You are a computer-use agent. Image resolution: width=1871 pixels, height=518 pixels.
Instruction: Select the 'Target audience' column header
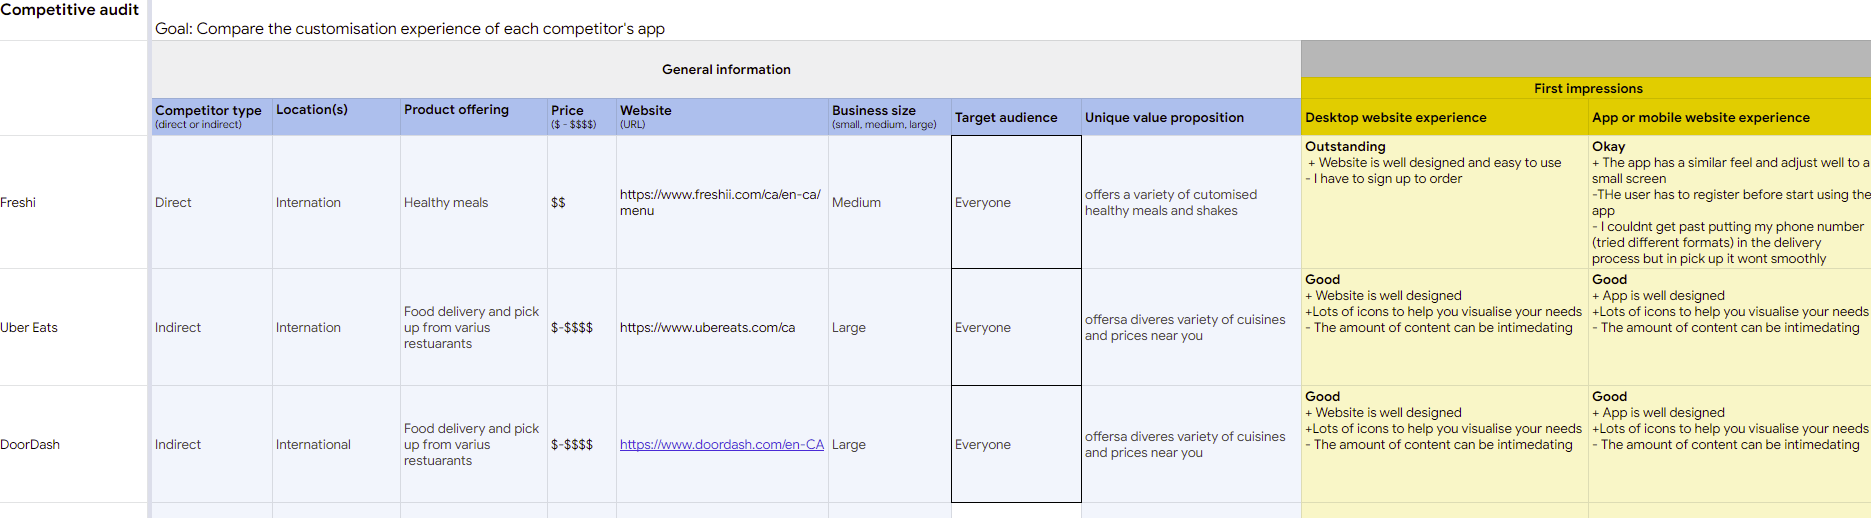(x=1016, y=117)
